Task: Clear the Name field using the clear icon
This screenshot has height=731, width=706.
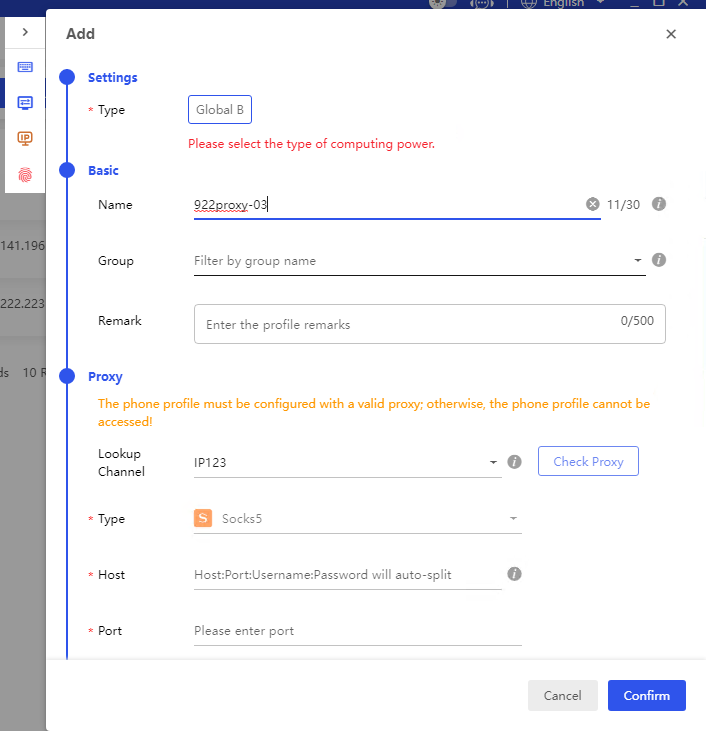Action: [592, 204]
